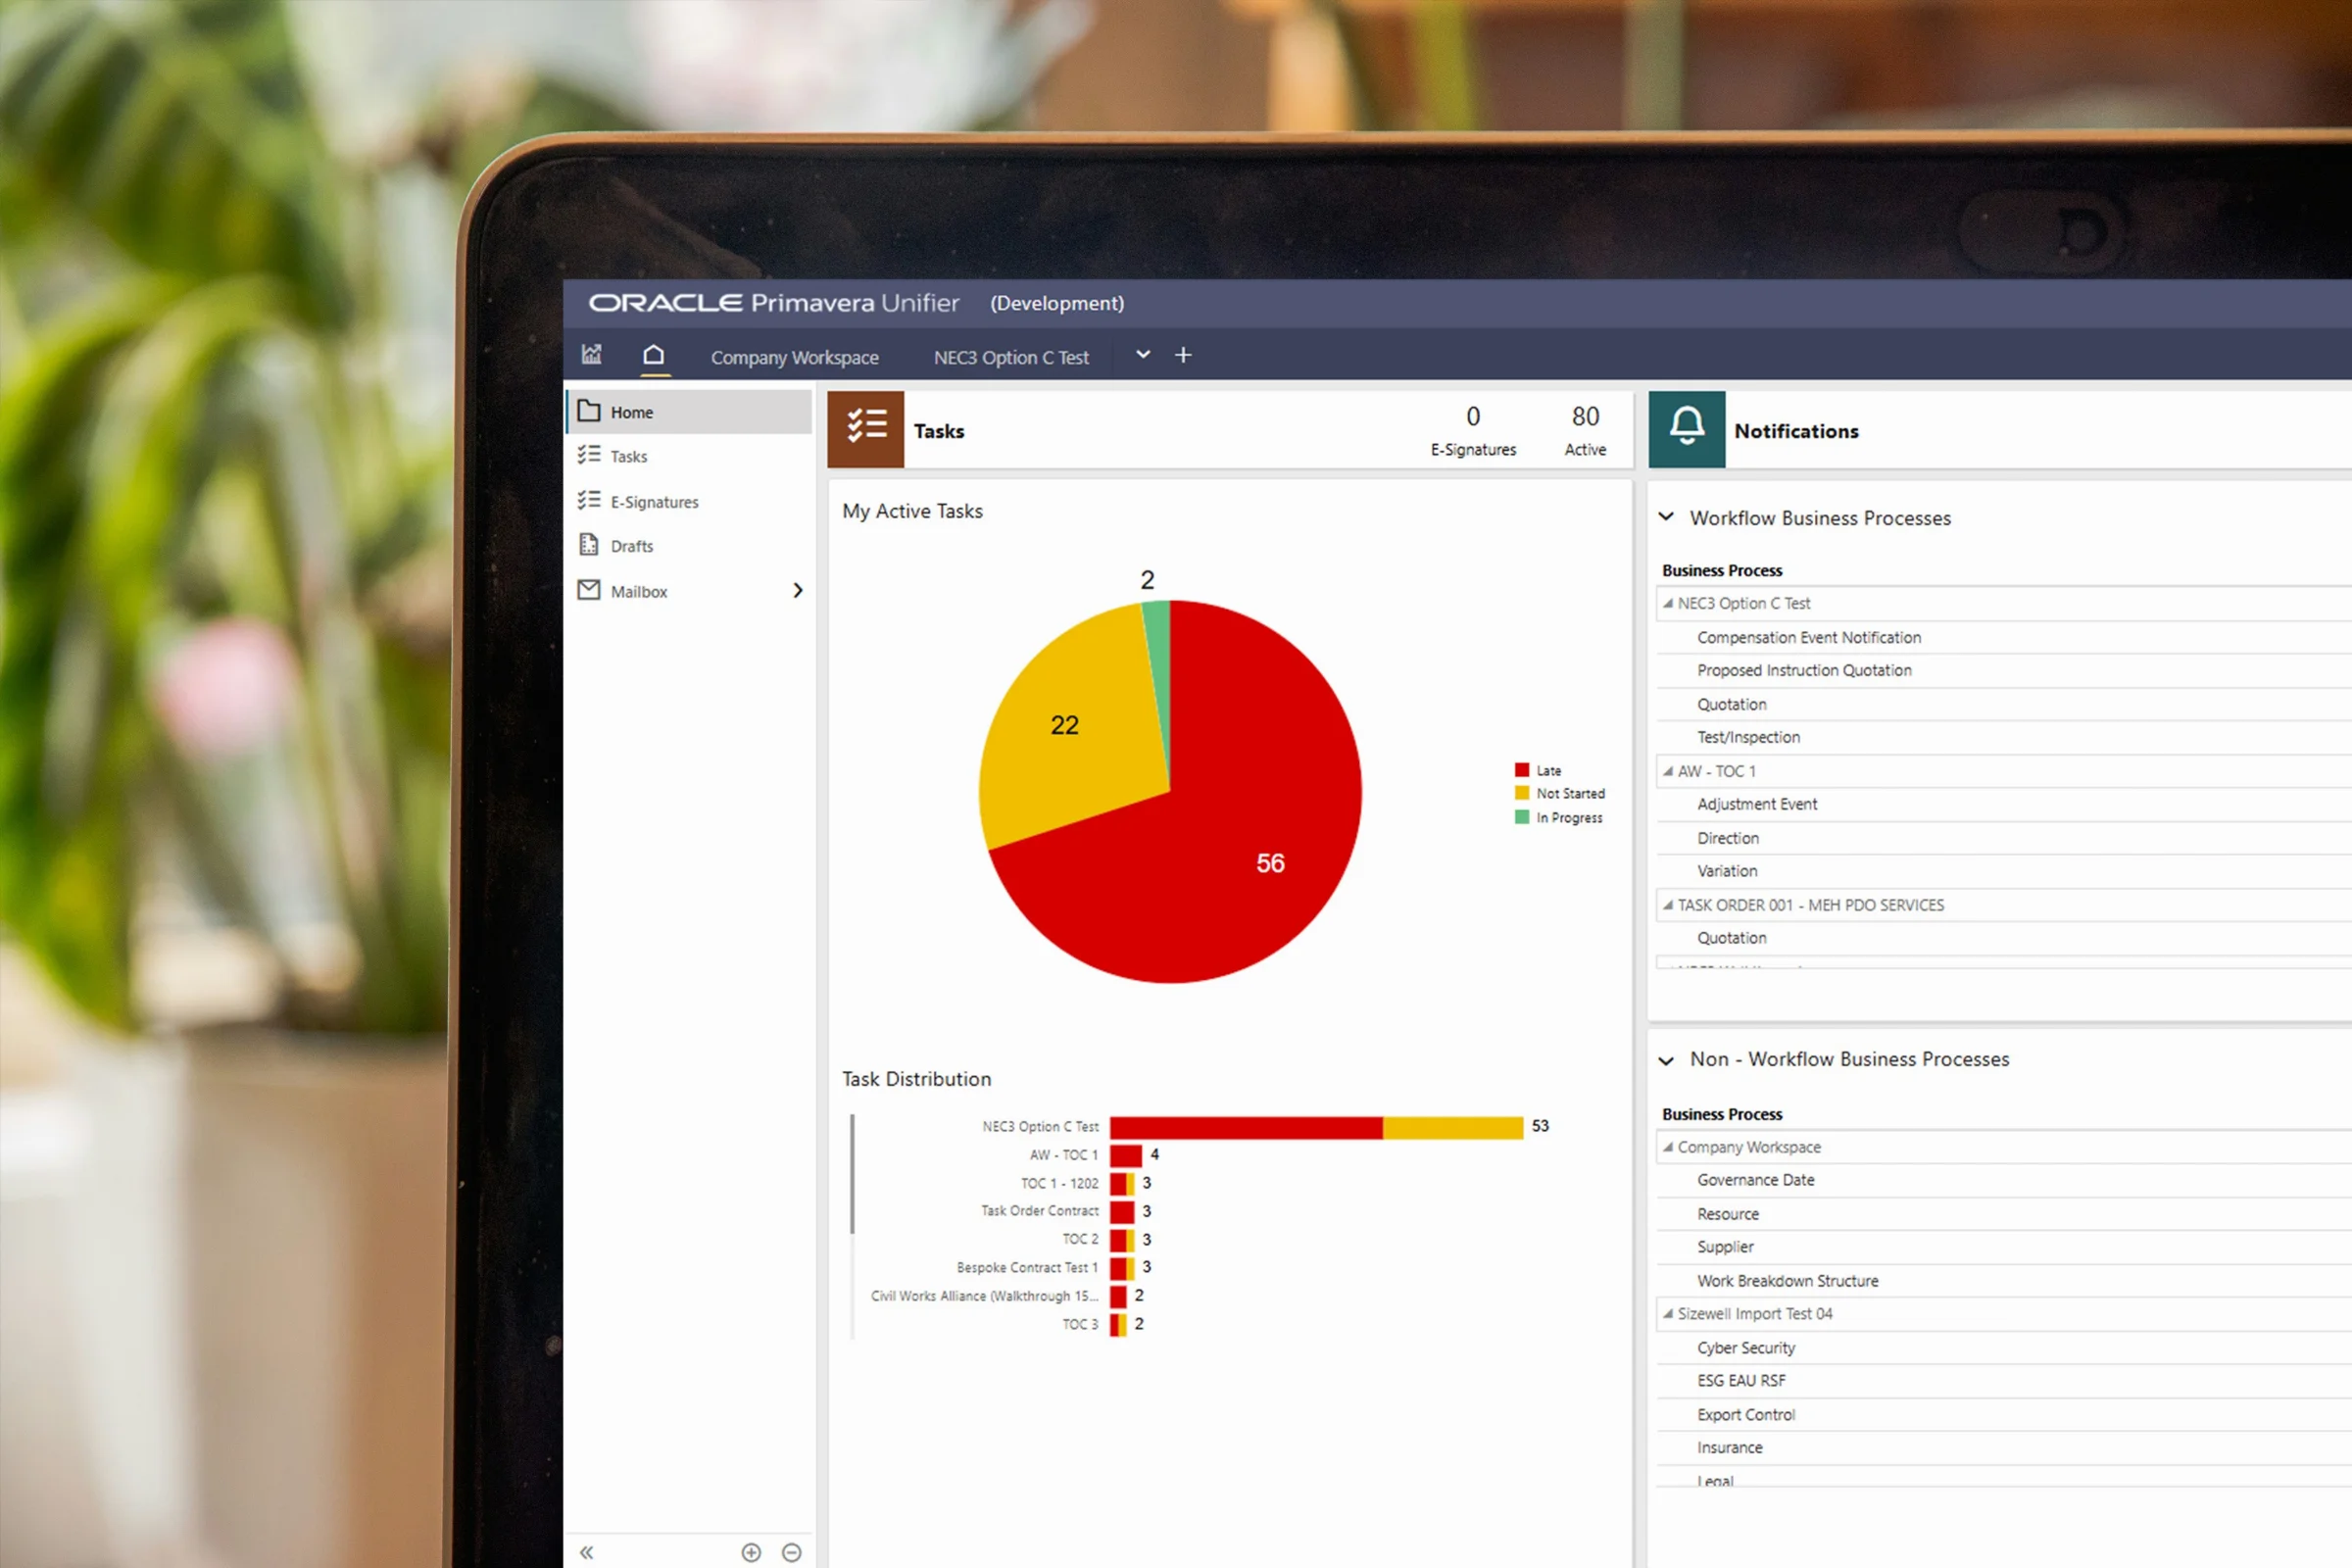Click the TOC 3 distribution bar
Image resolution: width=2352 pixels, height=1568 pixels.
[1118, 1324]
